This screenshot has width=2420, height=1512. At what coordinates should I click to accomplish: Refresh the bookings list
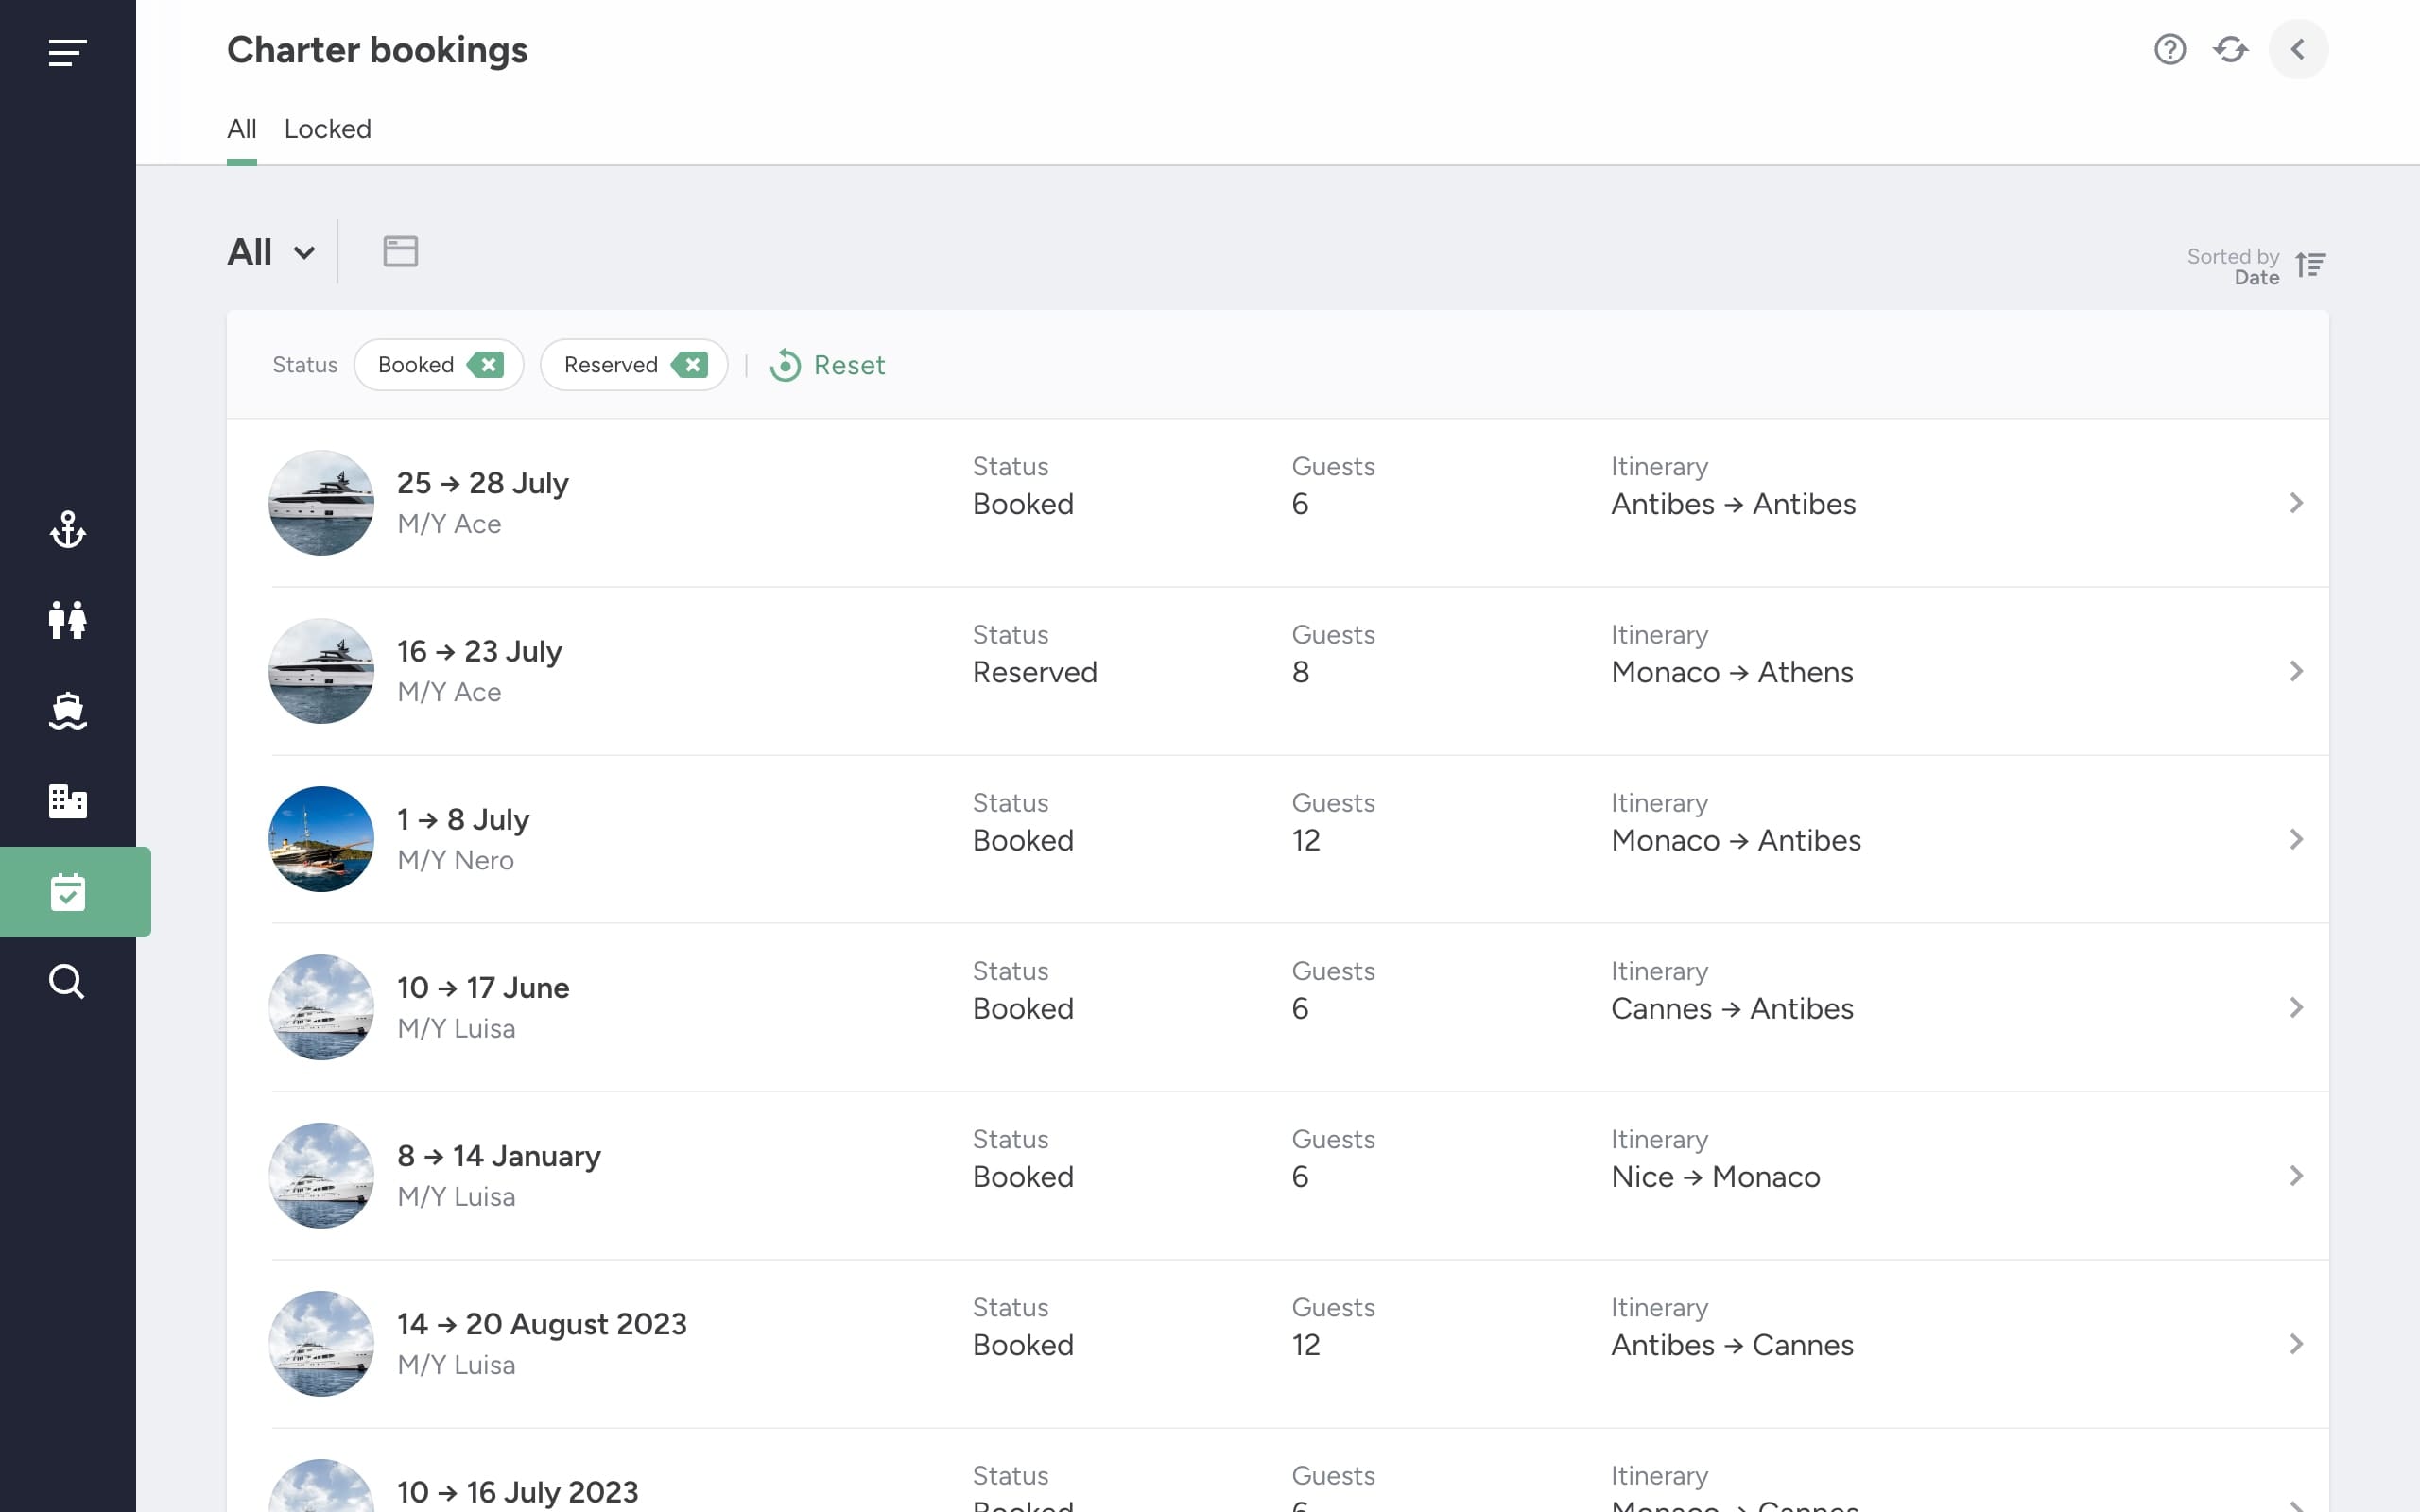[2230, 49]
